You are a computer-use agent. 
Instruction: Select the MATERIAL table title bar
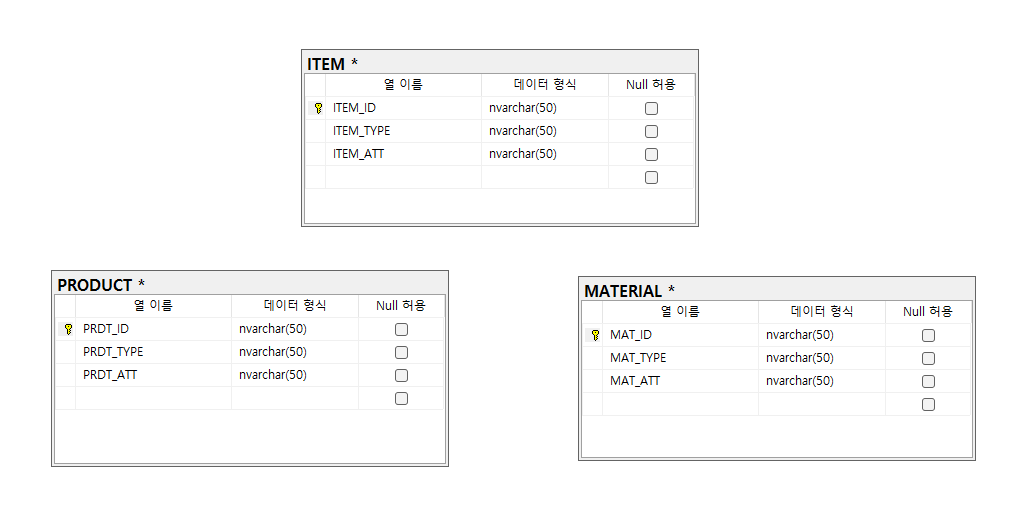point(776,290)
